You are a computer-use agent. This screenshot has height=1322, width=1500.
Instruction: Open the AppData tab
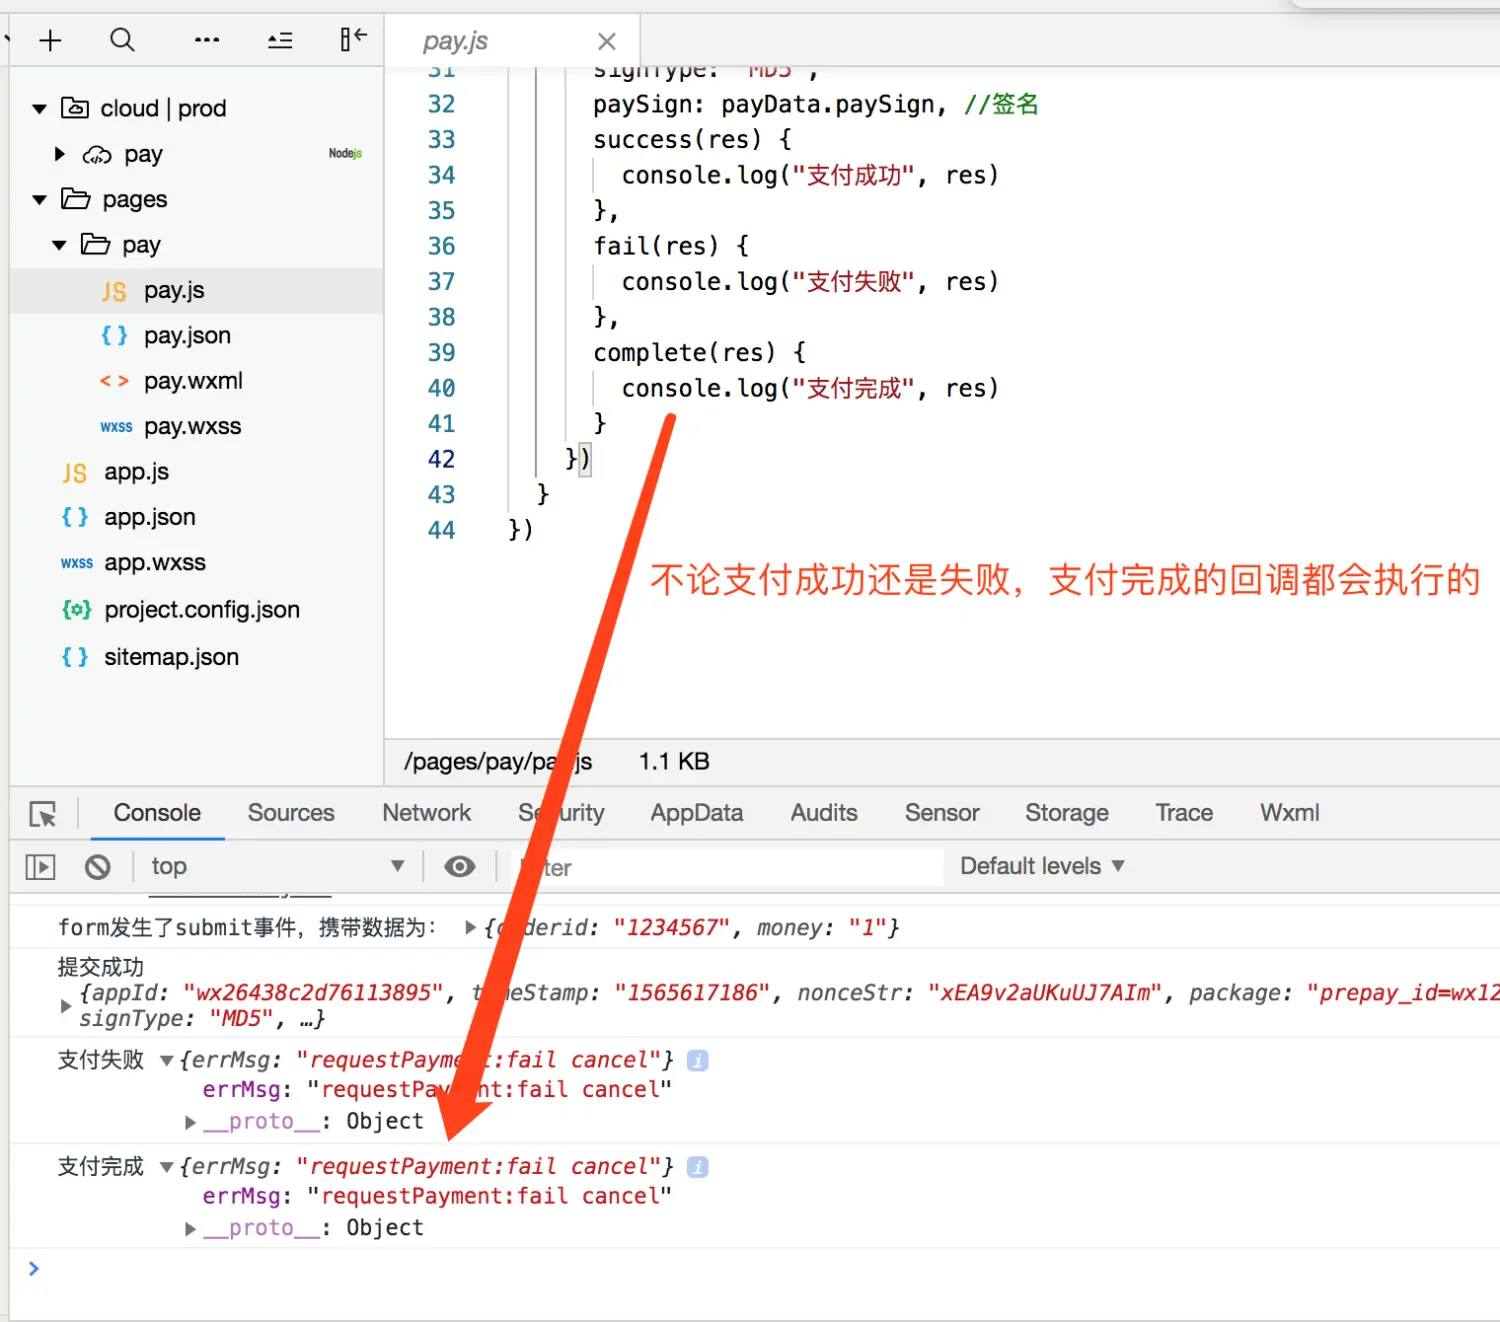697,813
